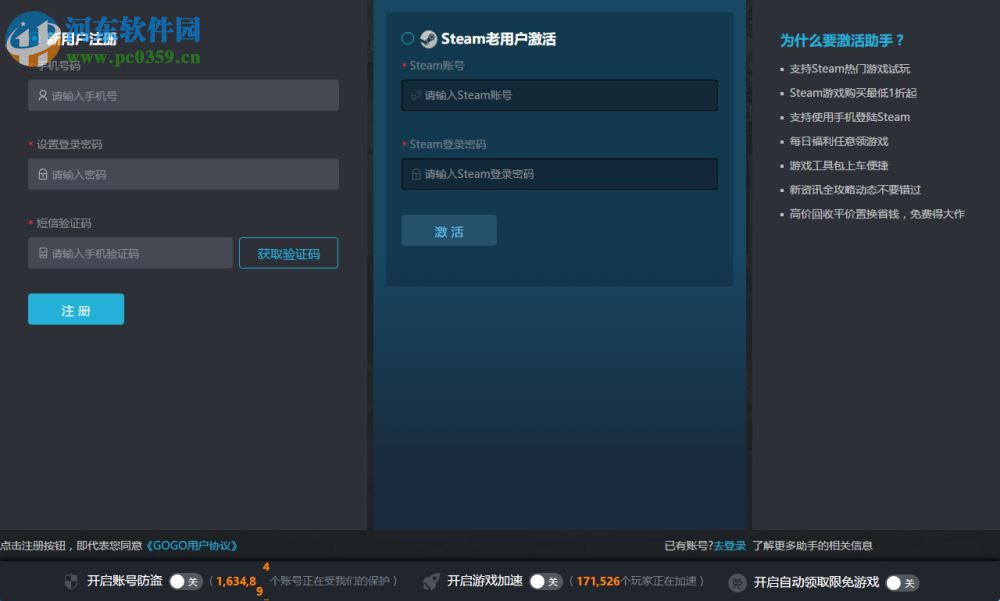The width and height of the screenshot is (1000, 601).
Task: Click the 激活 button
Action: click(448, 230)
